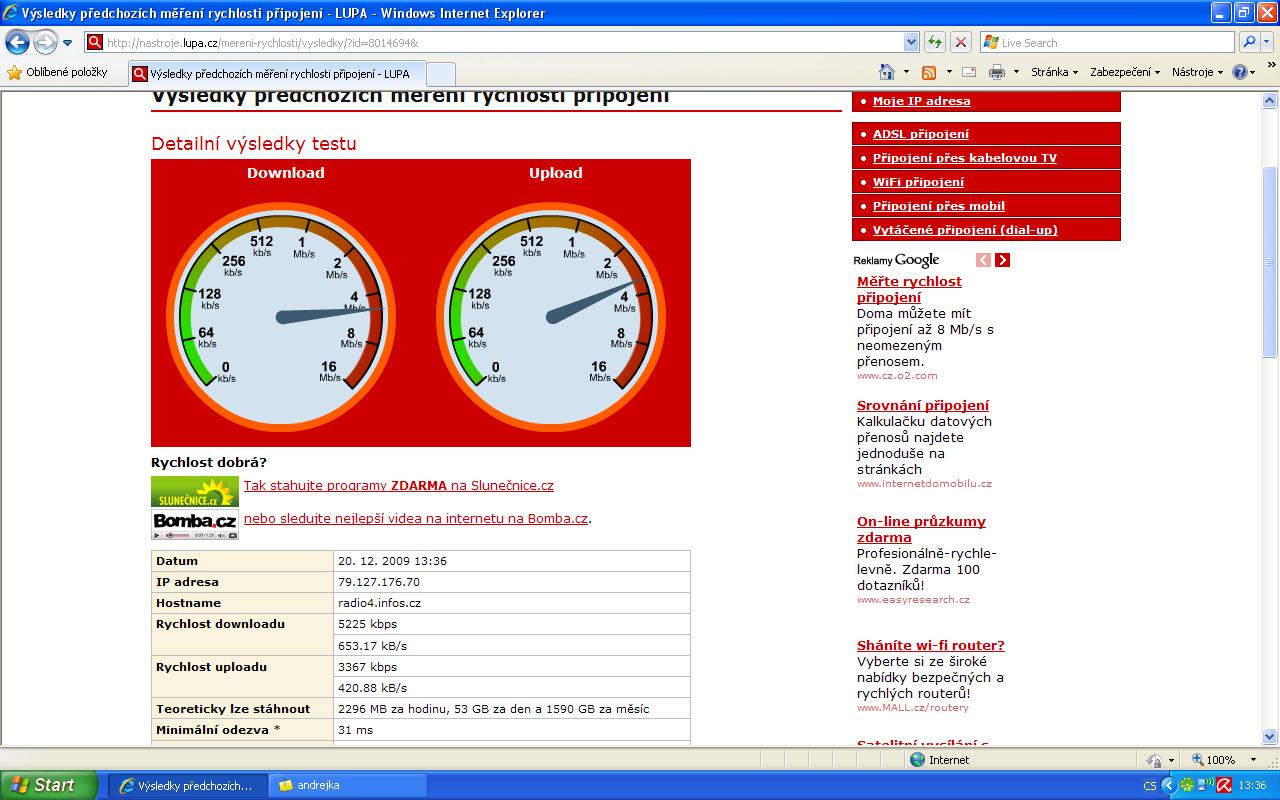Open the Zabezpečení menu

pos(1124,72)
